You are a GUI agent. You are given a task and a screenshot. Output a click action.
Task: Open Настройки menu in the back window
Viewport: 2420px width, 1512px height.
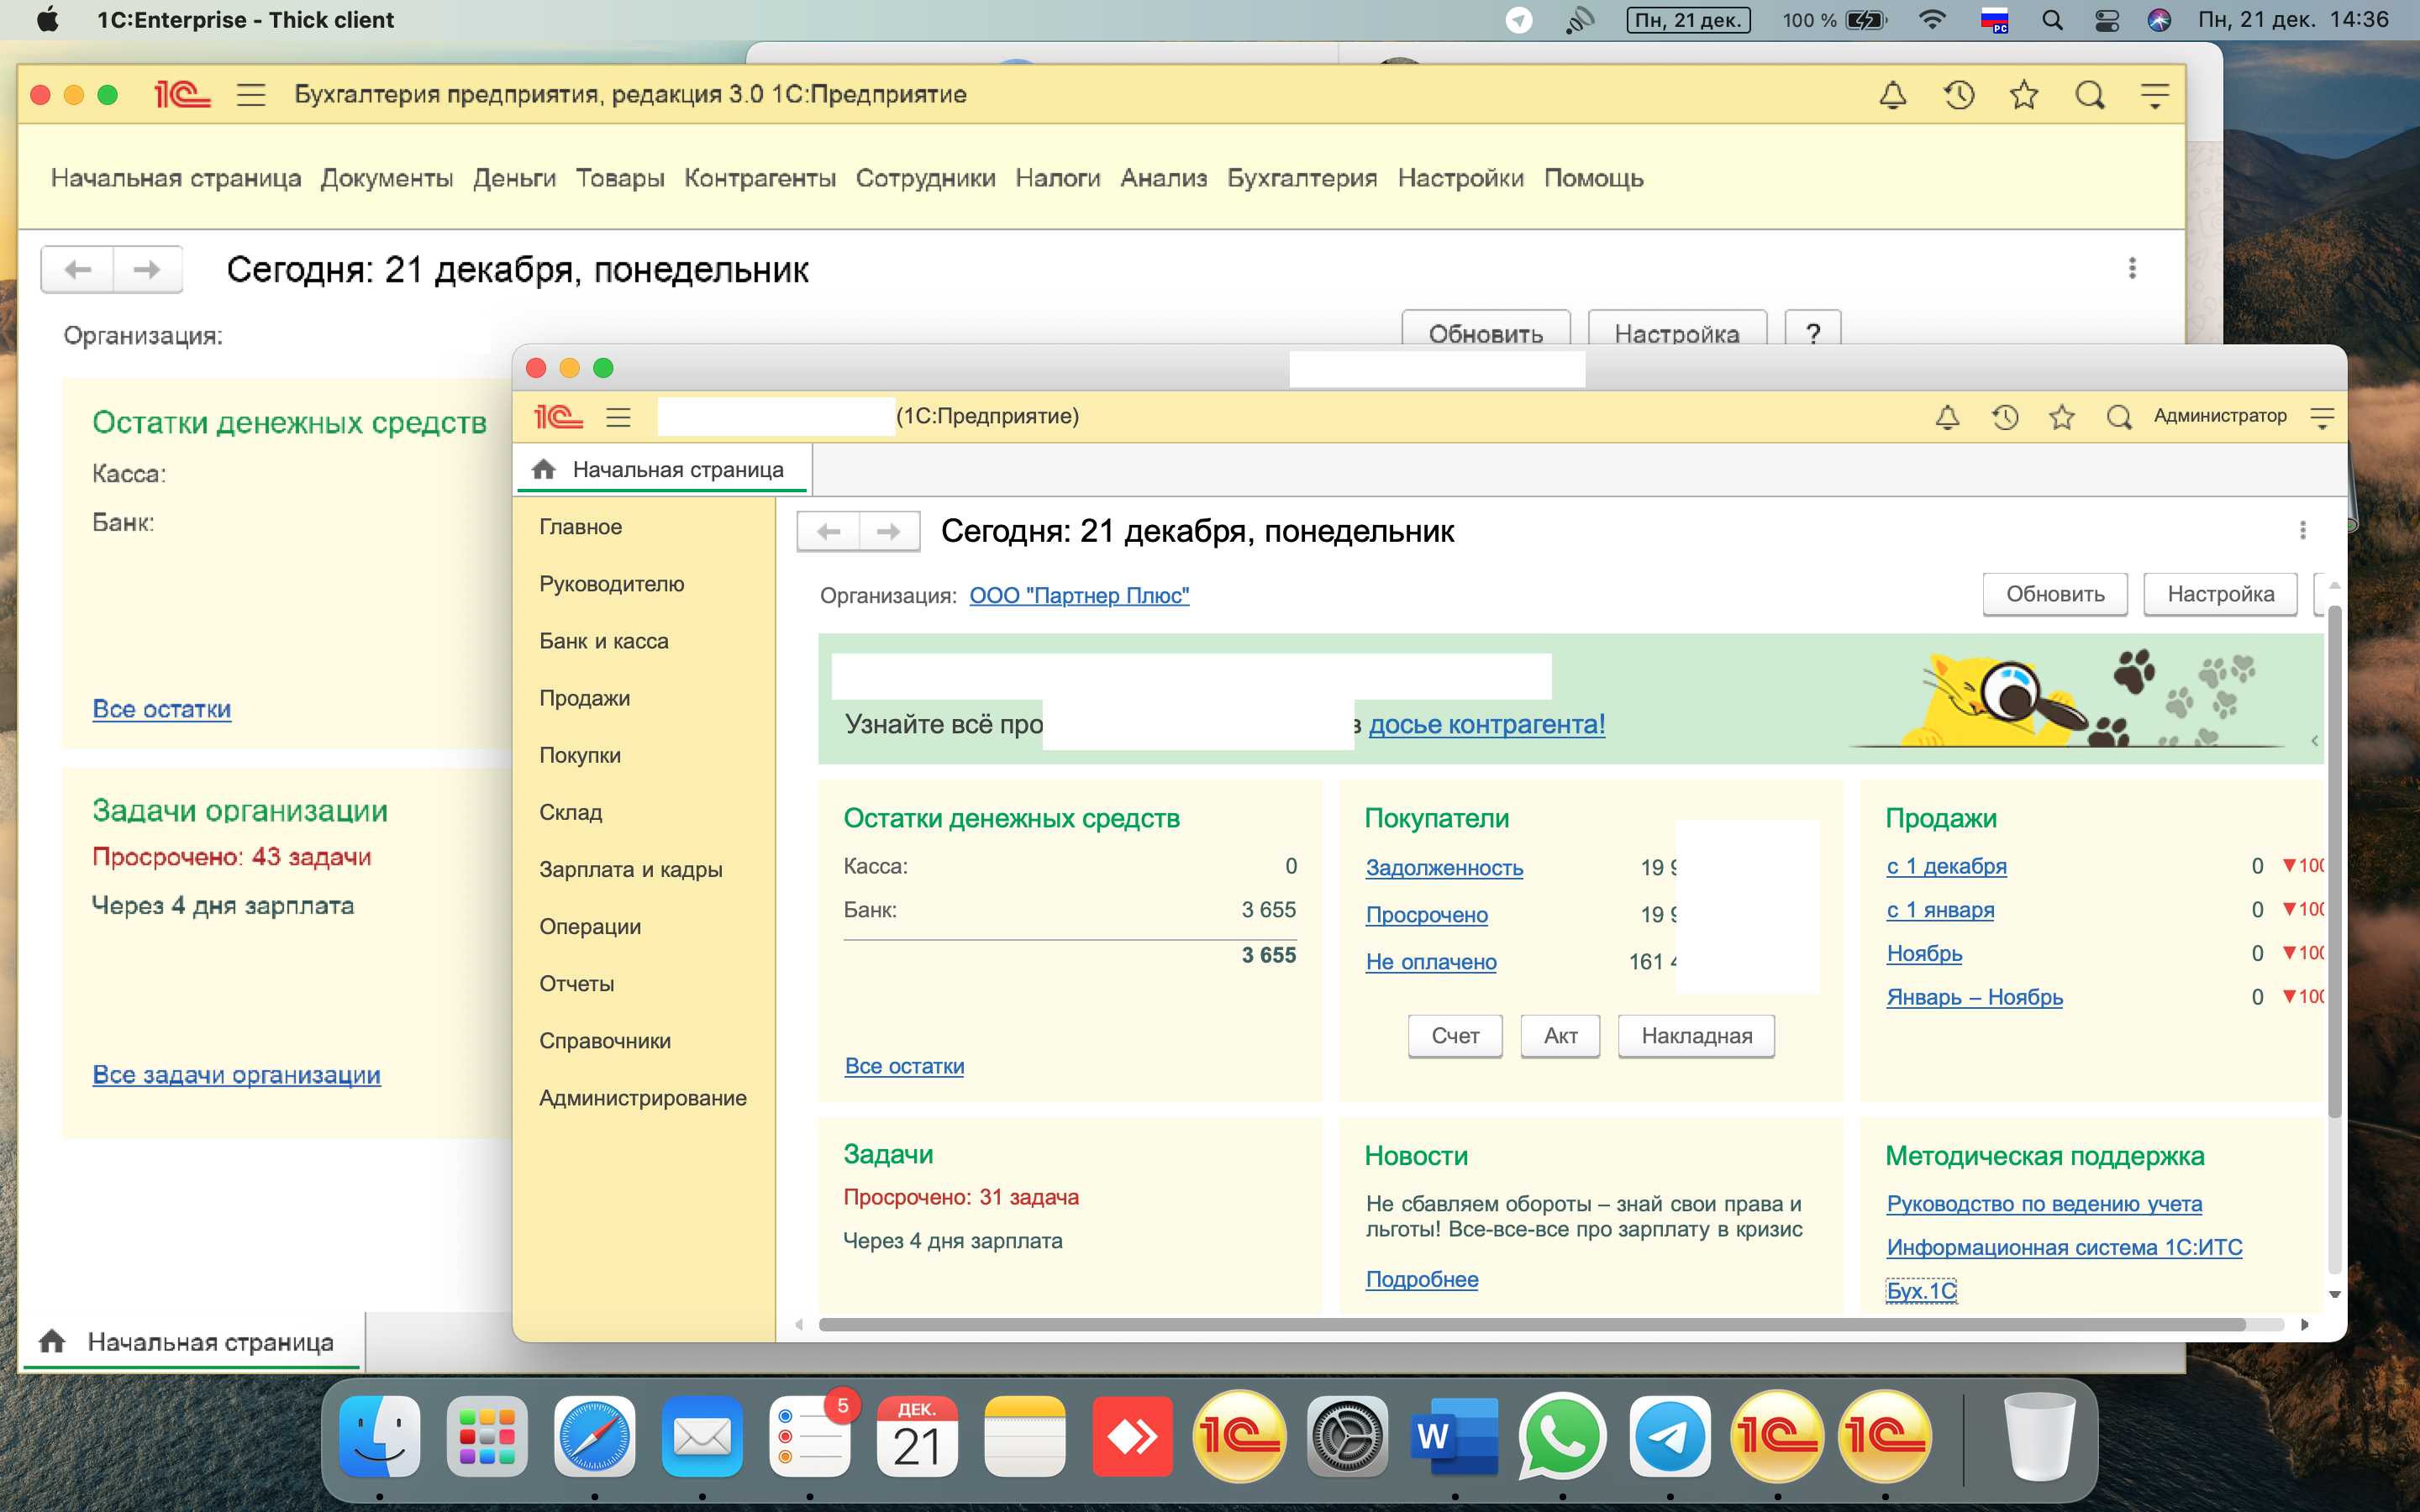coord(1460,178)
